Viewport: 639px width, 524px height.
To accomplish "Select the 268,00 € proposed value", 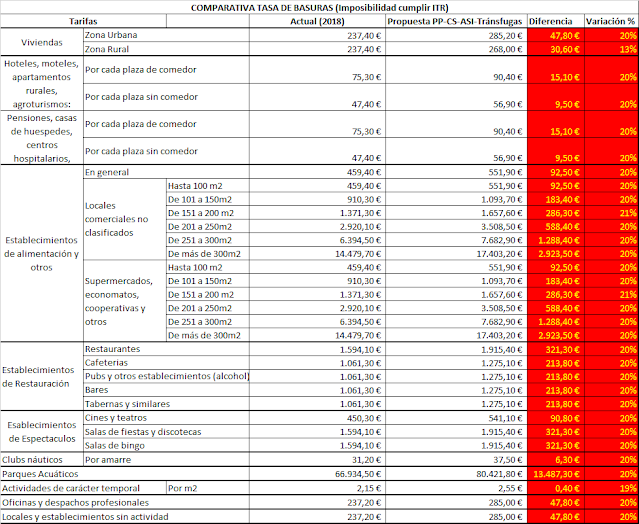I will pyautogui.click(x=456, y=49).
